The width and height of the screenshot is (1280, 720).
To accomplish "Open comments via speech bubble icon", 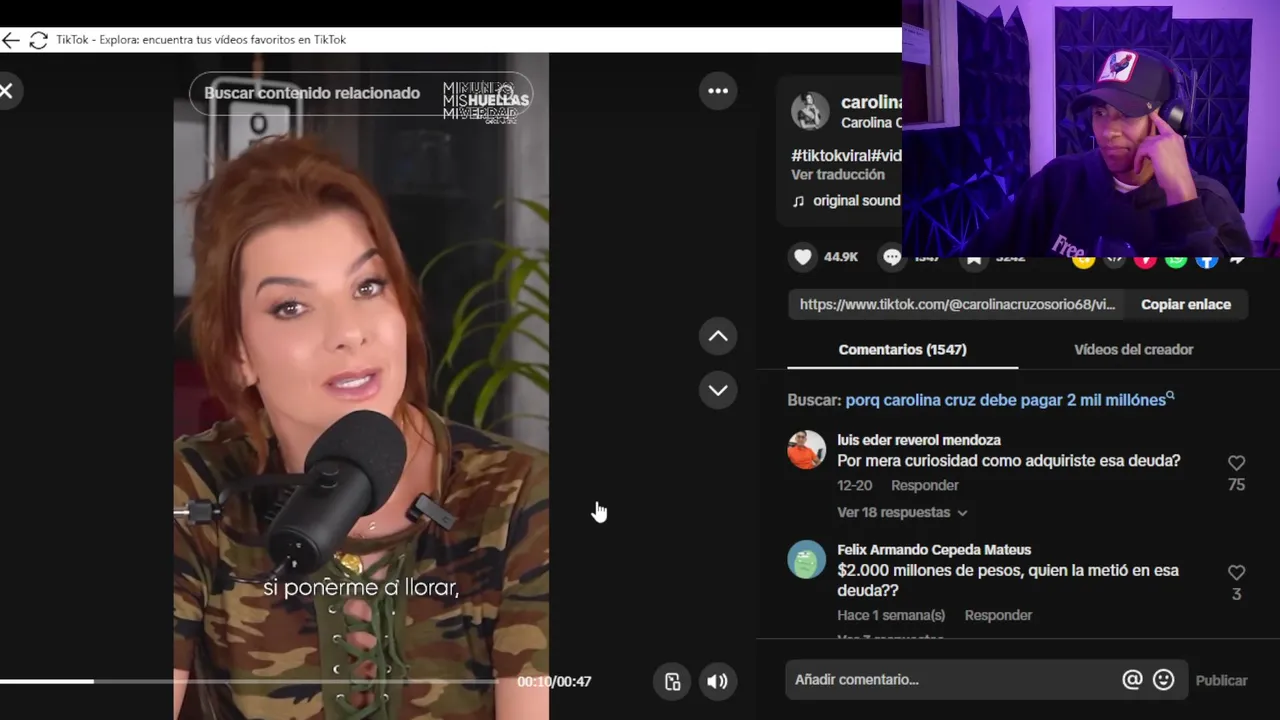I will [x=892, y=257].
